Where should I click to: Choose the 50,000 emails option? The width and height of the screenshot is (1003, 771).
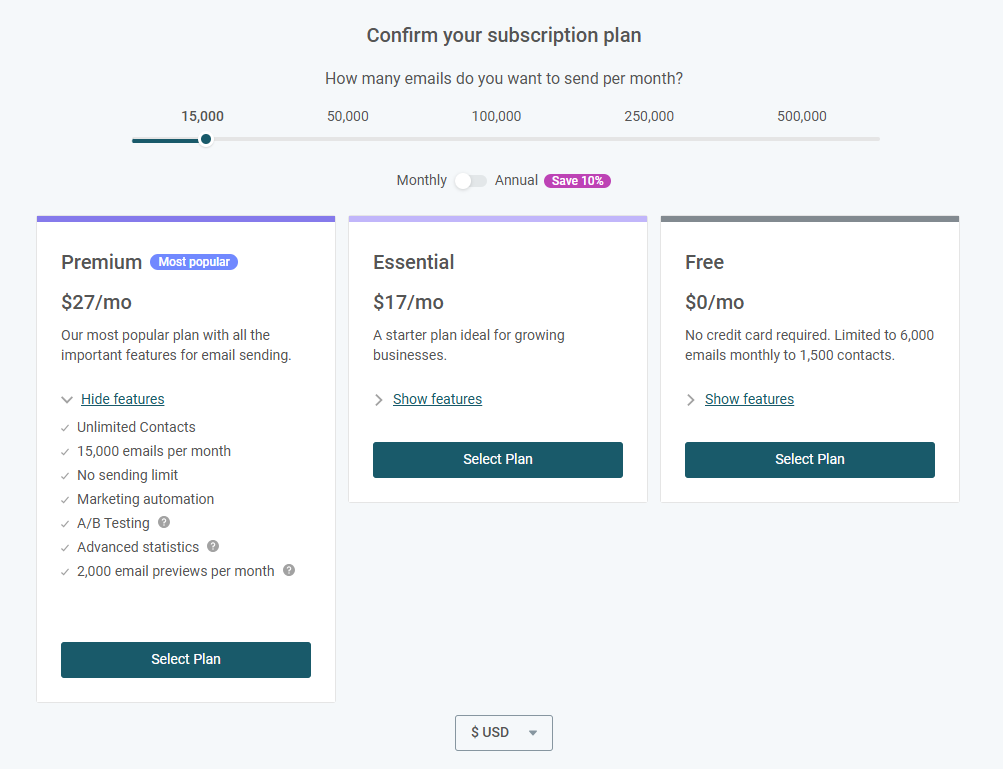click(348, 116)
